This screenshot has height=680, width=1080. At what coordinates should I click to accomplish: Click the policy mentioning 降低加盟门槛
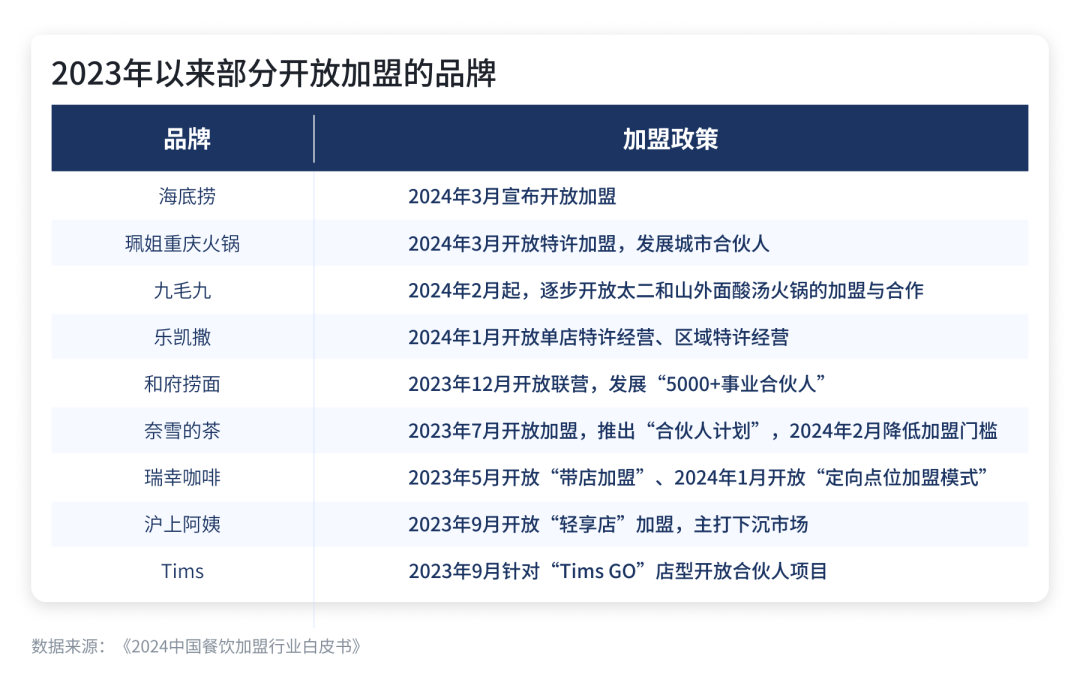(x=703, y=431)
